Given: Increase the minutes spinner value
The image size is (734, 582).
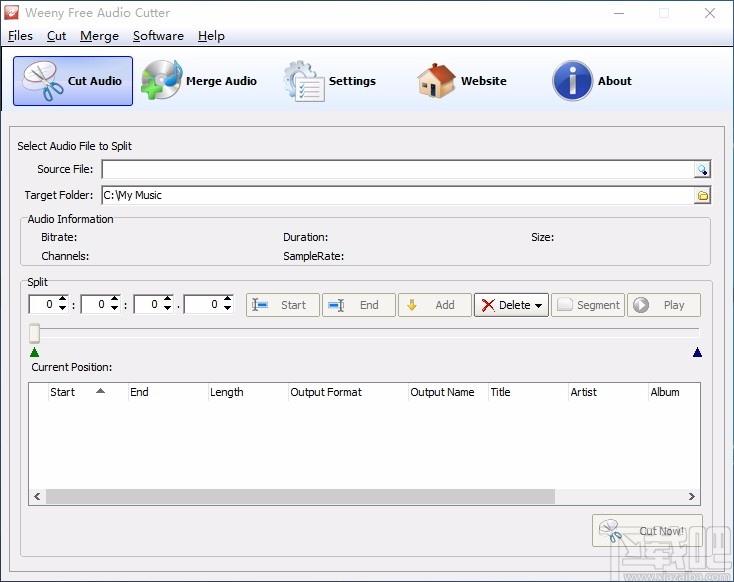Looking at the screenshot, I should tap(114, 299).
